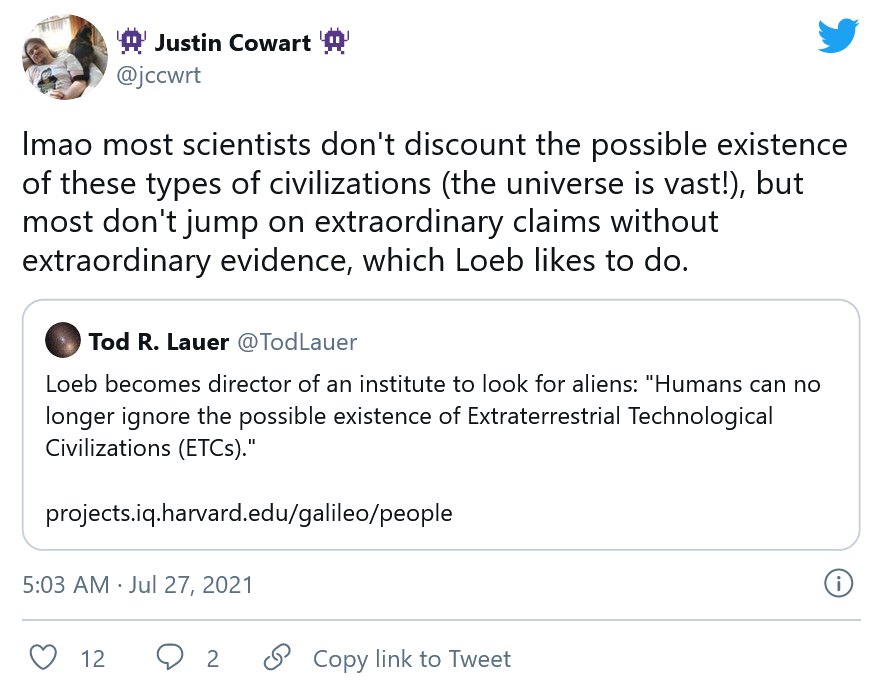This screenshot has height=686, width=881.
Task: Open the Justin Cowart display name
Action: (232, 42)
